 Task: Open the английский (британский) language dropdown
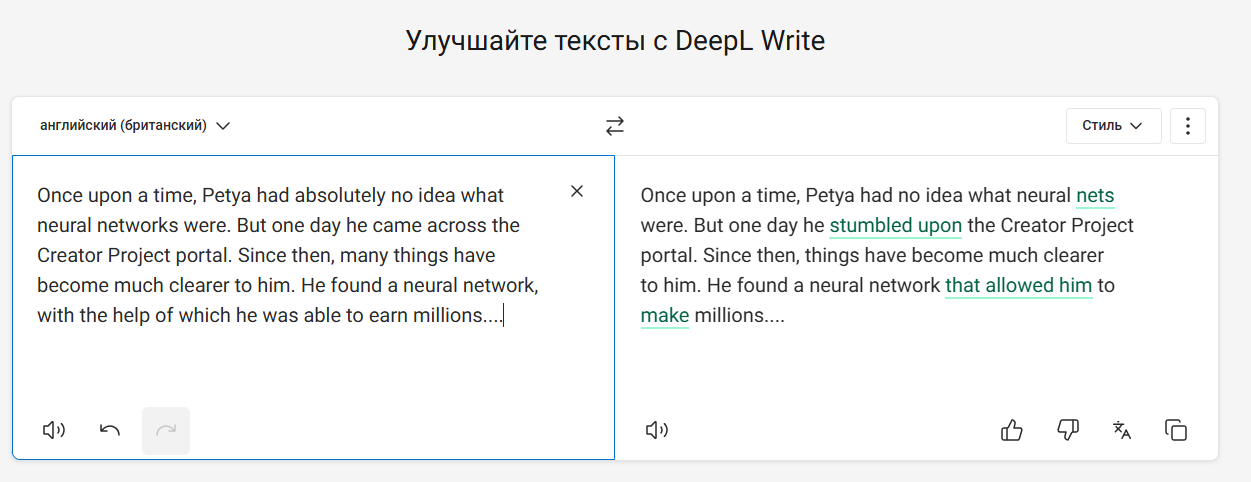tap(135, 126)
